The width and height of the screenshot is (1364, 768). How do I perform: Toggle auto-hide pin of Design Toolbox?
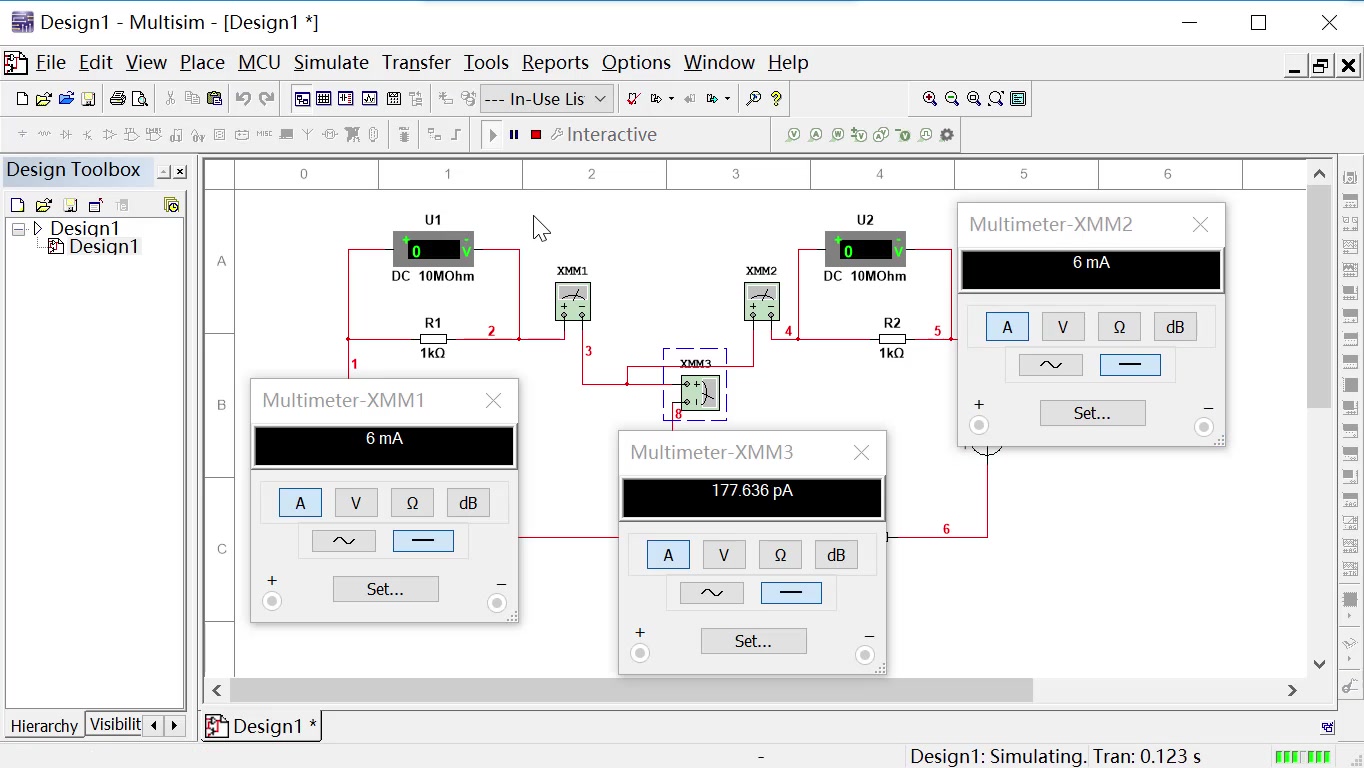point(164,172)
